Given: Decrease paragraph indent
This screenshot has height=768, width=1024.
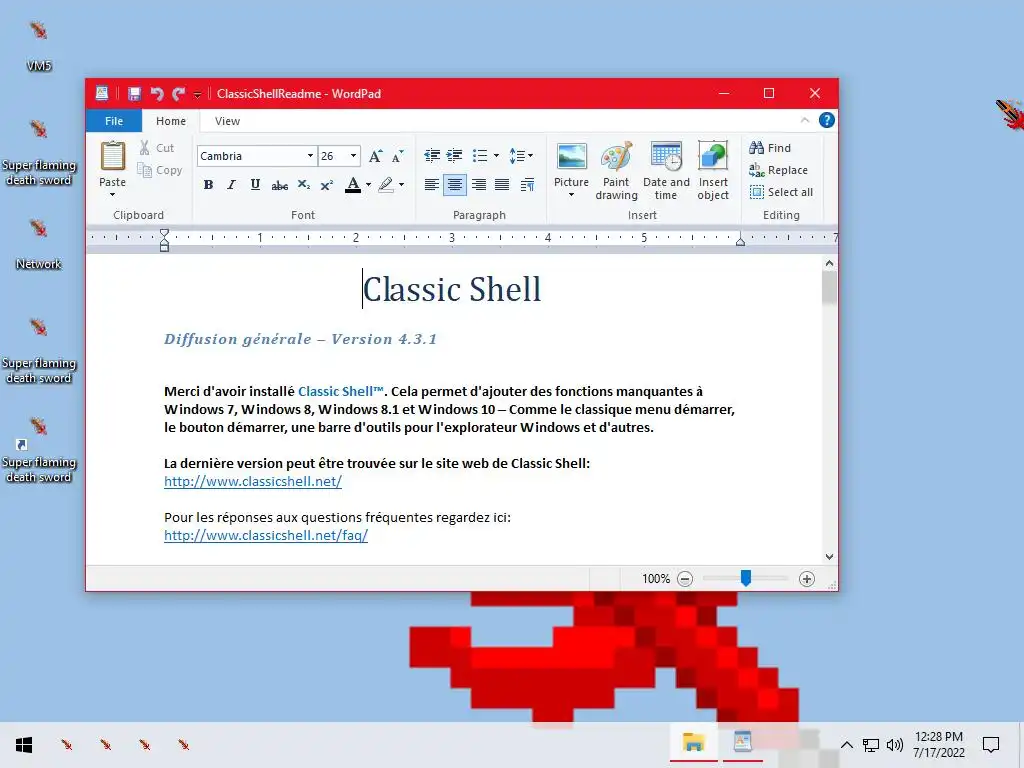Looking at the screenshot, I should [432, 155].
